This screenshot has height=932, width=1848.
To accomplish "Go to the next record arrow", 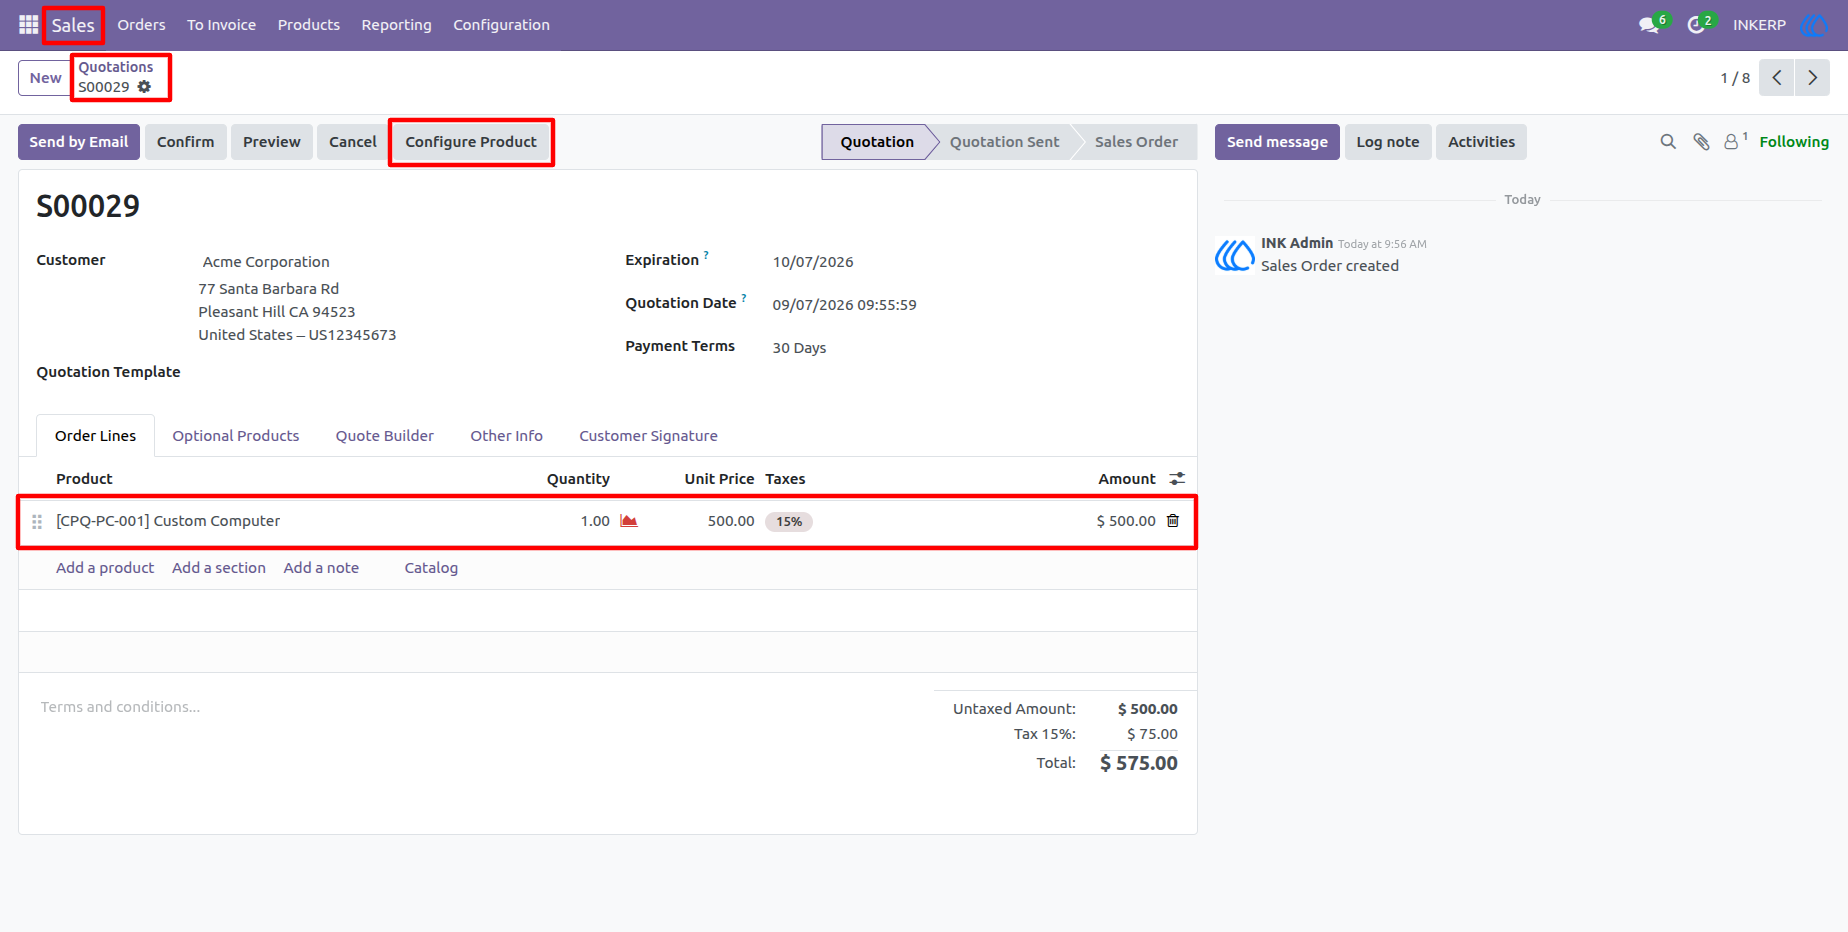I will [x=1812, y=78].
